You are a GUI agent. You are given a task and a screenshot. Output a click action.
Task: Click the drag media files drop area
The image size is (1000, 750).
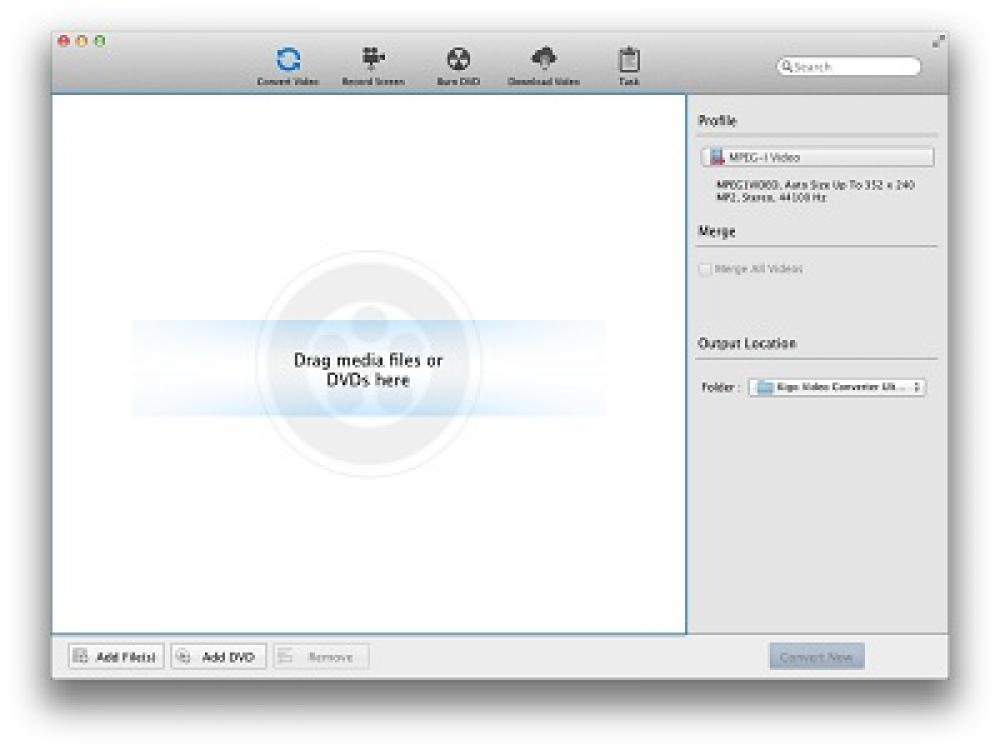pyautogui.click(x=370, y=370)
